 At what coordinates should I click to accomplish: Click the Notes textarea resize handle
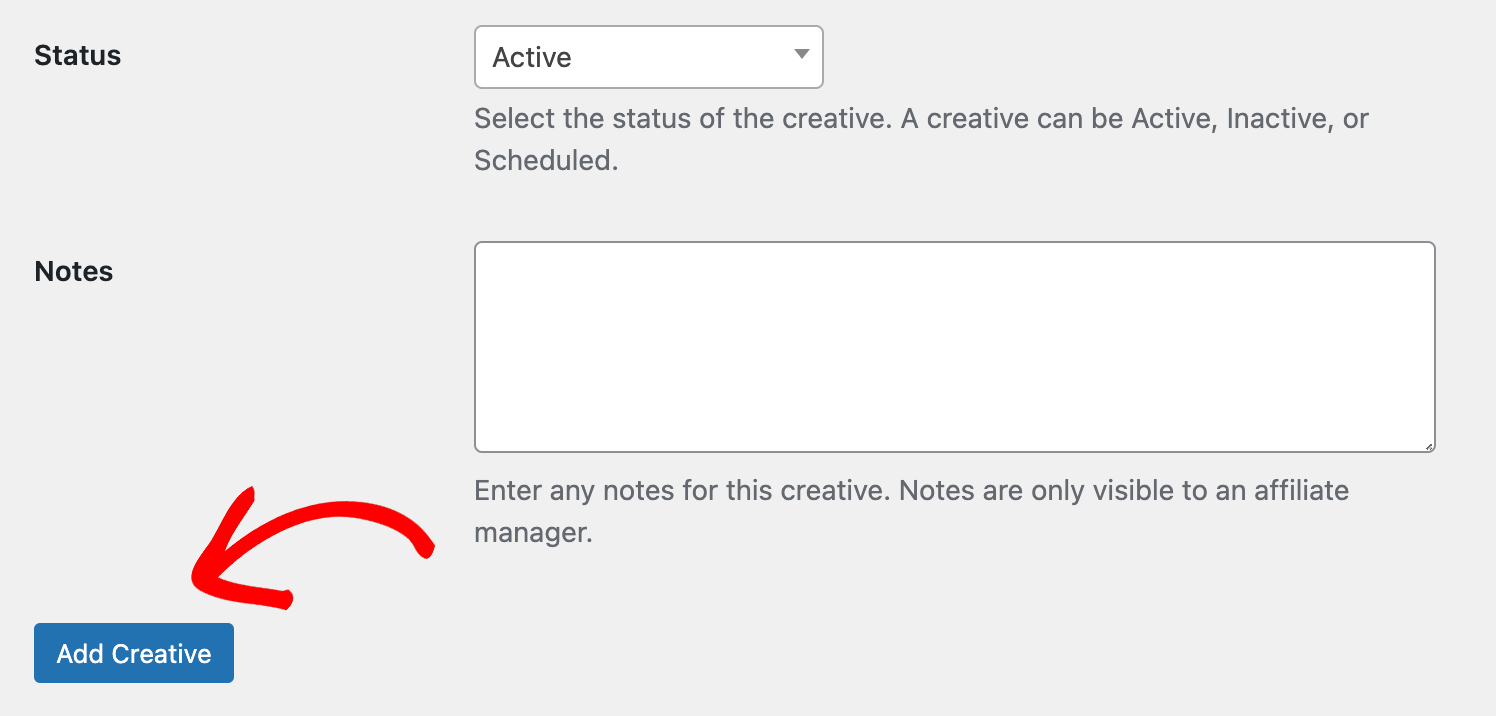[x=1428, y=445]
